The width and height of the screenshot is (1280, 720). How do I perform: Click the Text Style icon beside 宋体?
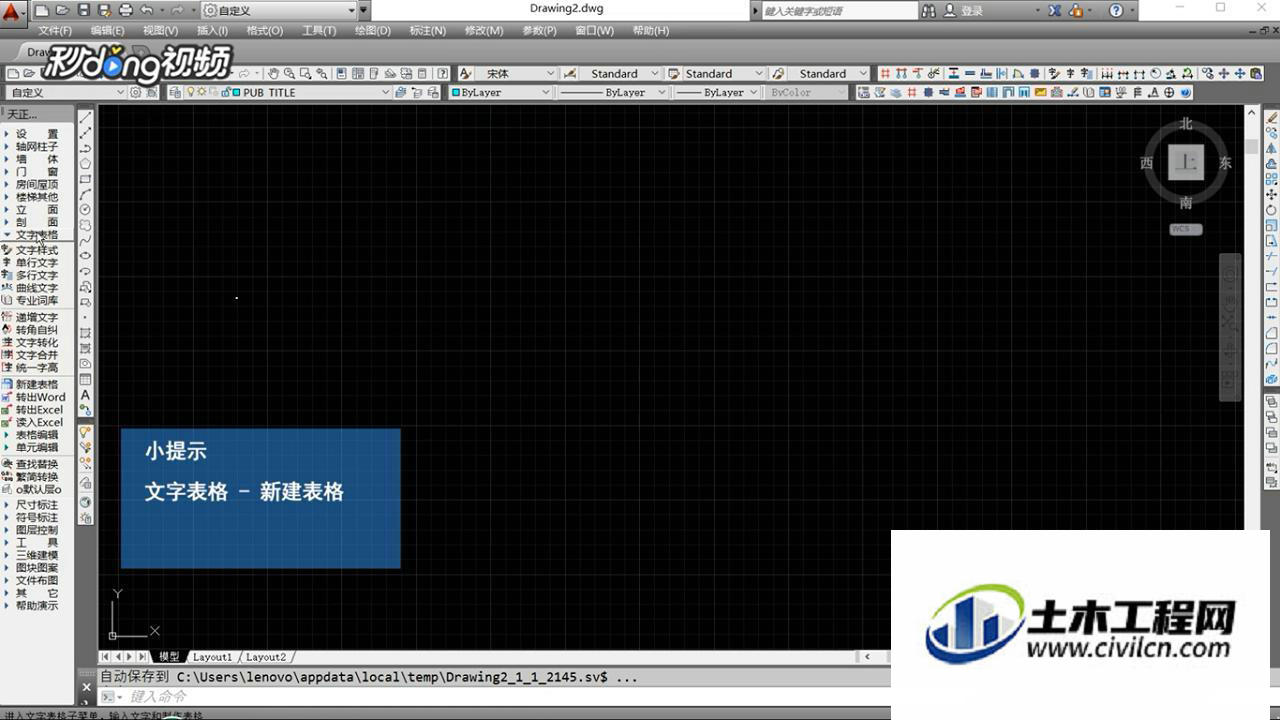pos(466,74)
